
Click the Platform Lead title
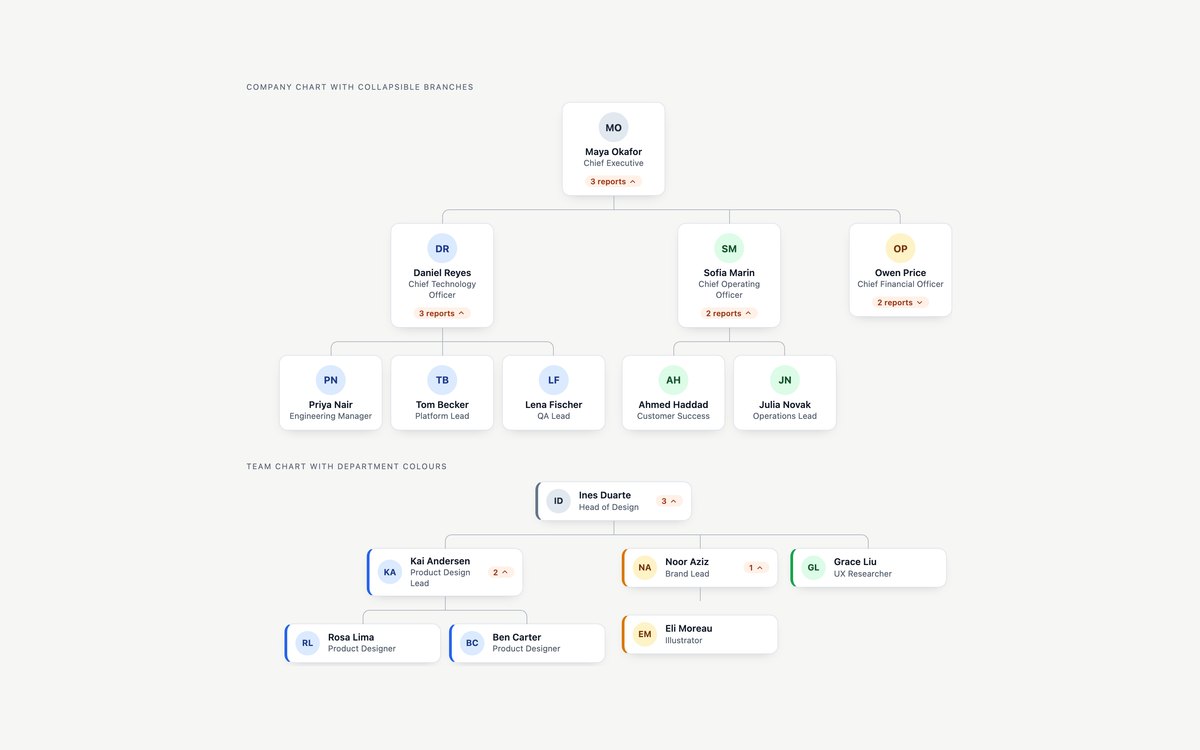click(442, 416)
